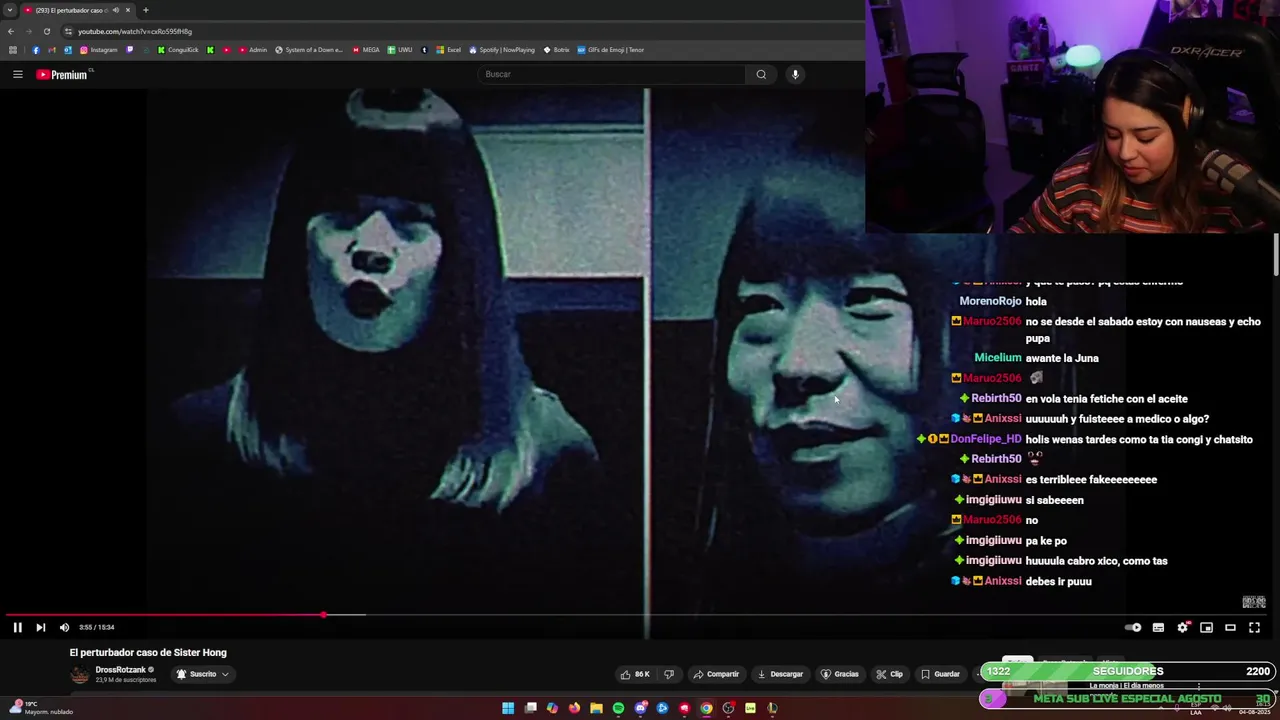
Task: Open the Suscrito notification dropdown
Action: (203, 674)
